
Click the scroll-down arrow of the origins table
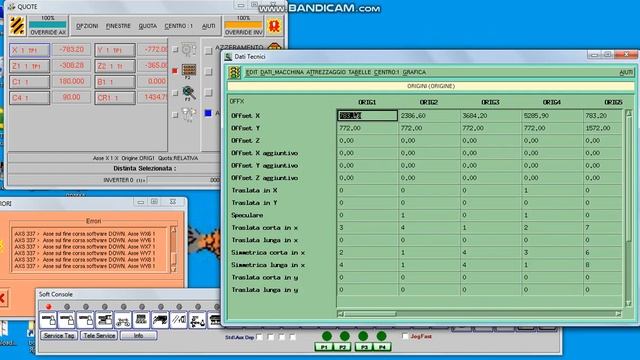click(628, 303)
